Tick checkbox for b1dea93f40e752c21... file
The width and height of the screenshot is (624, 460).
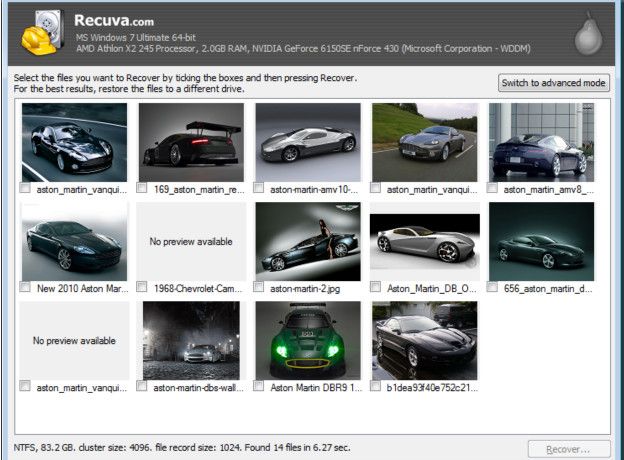375,386
